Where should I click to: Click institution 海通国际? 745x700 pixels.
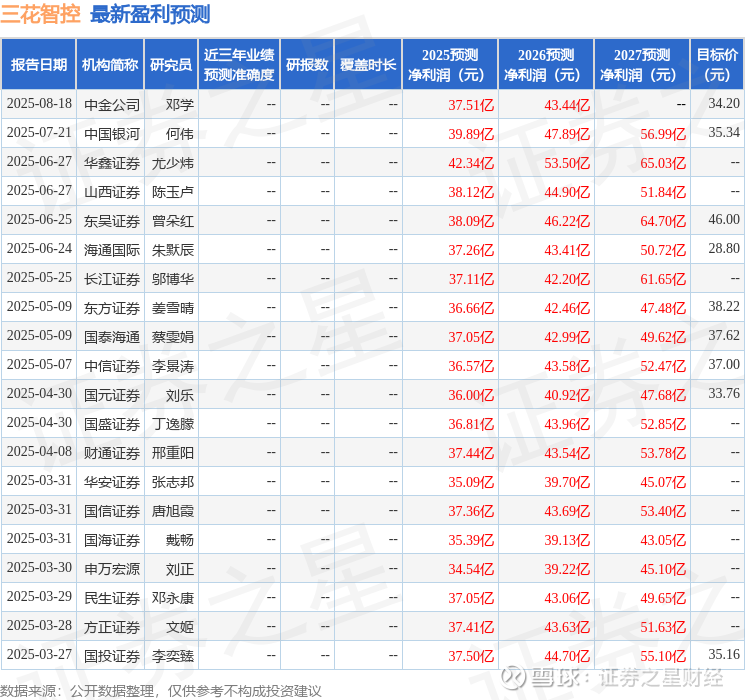[112, 250]
